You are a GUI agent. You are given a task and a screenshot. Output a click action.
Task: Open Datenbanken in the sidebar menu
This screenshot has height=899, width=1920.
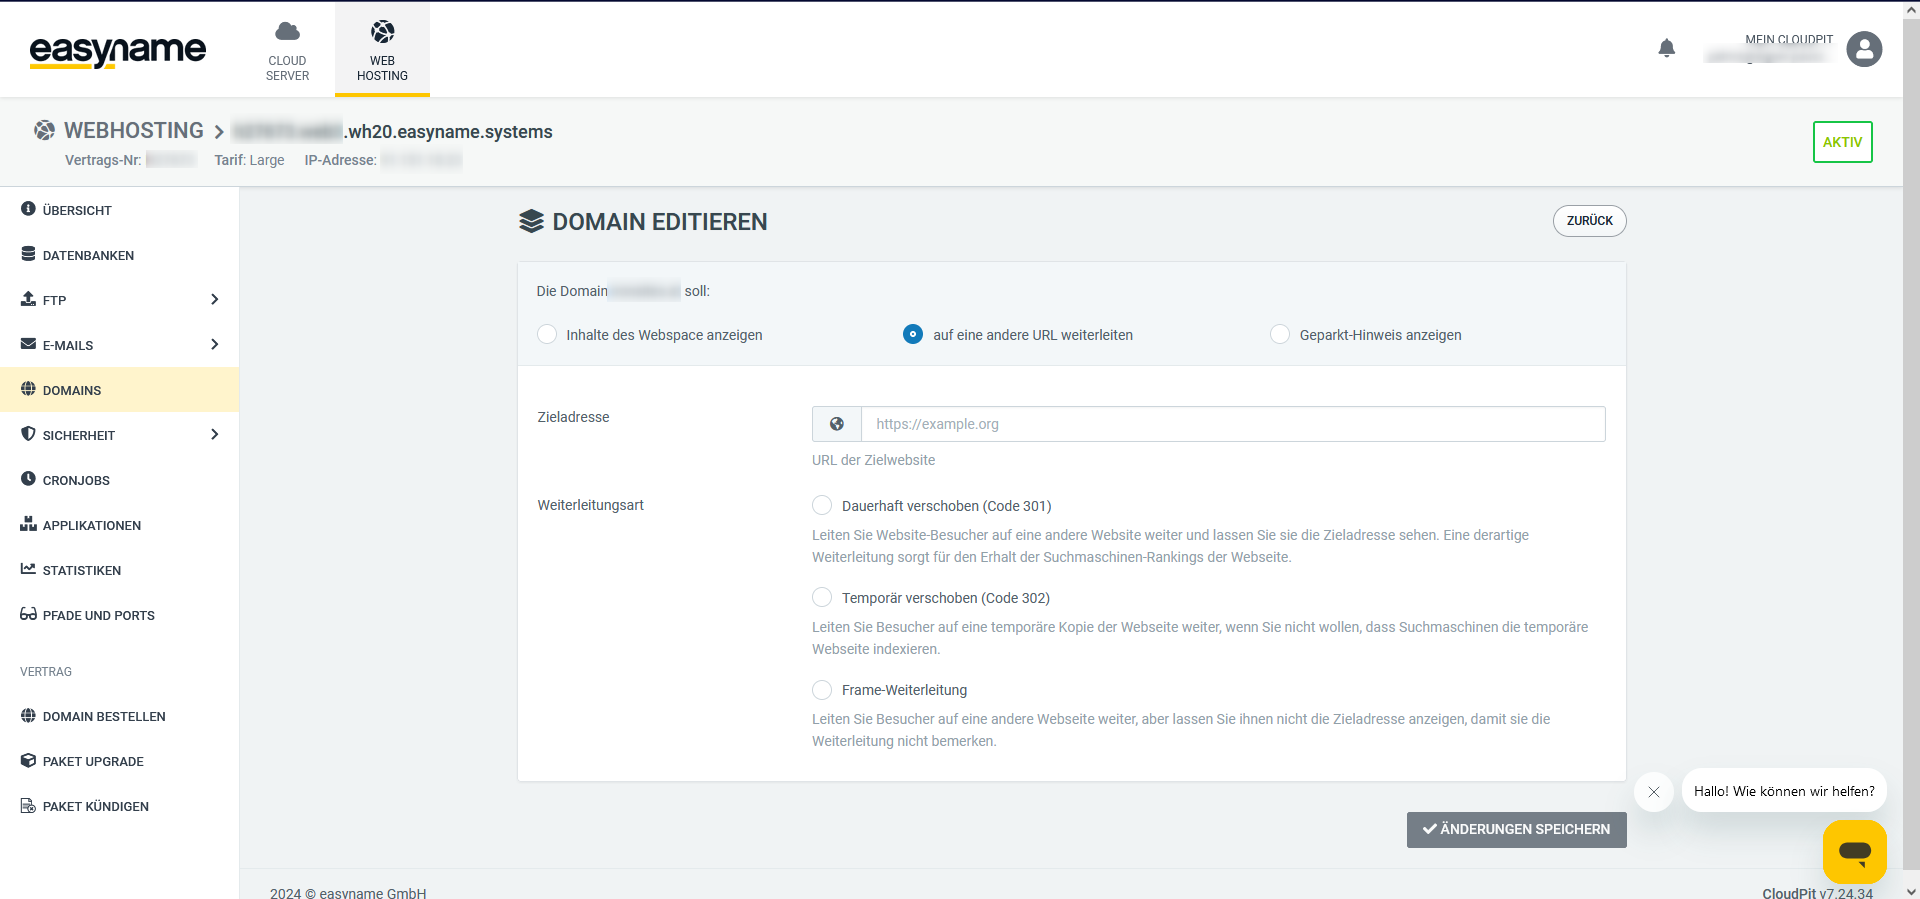88,255
